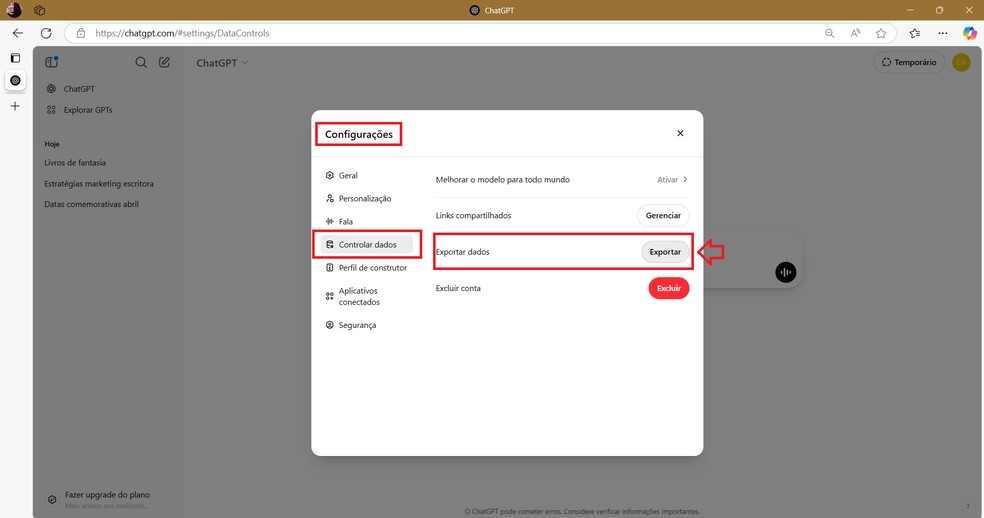Open the Personalização settings tab
Viewport: 984px width, 518px height.
pyautogui.click(x=367, y=198)
